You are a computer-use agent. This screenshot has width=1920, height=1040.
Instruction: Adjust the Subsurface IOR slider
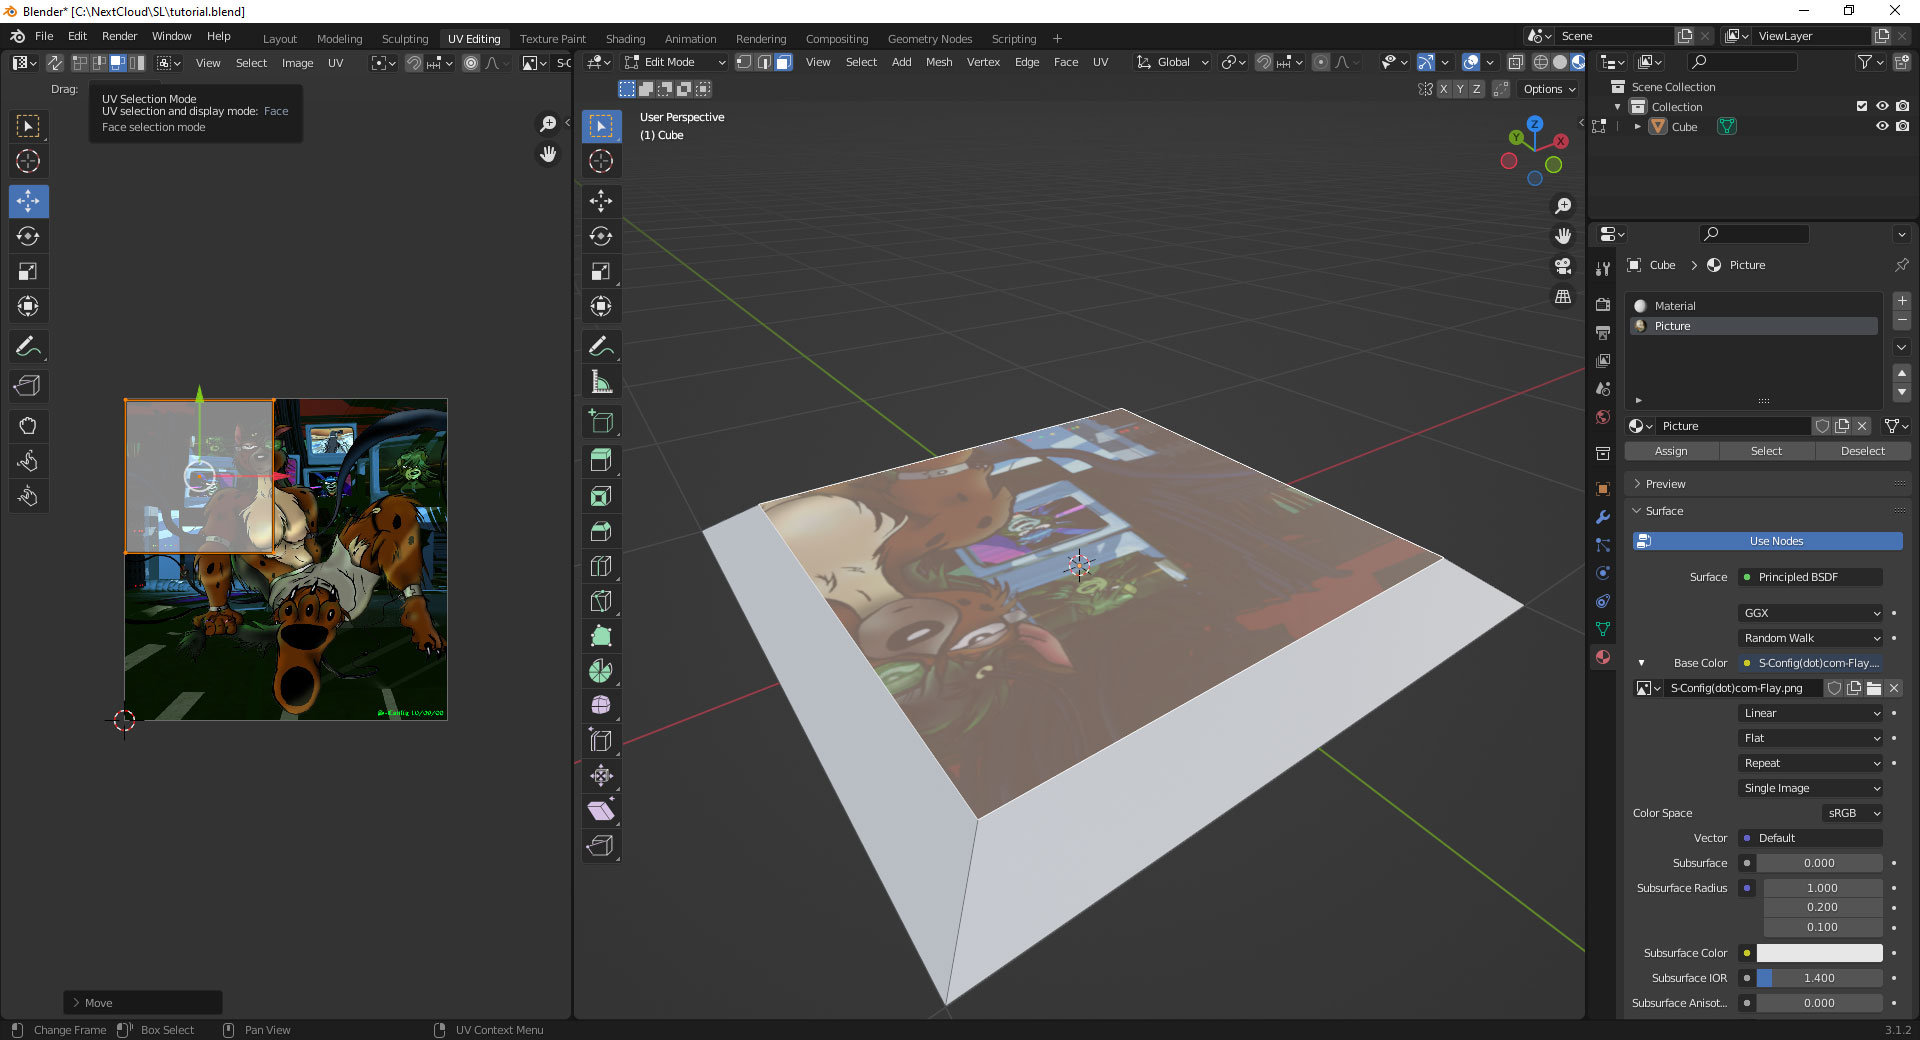[x=1819, y=978]
